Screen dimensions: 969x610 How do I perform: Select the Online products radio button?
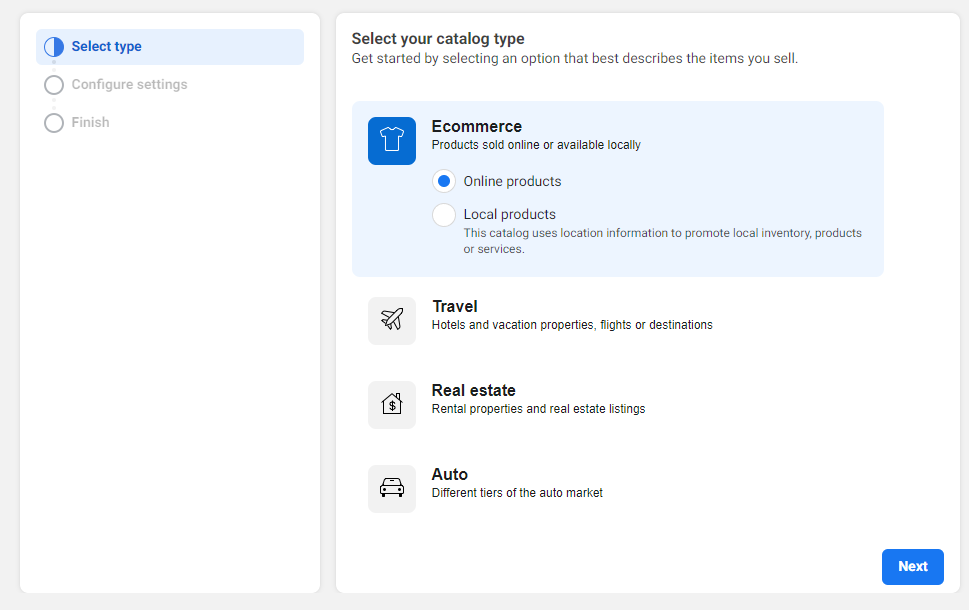coord(444,181)
